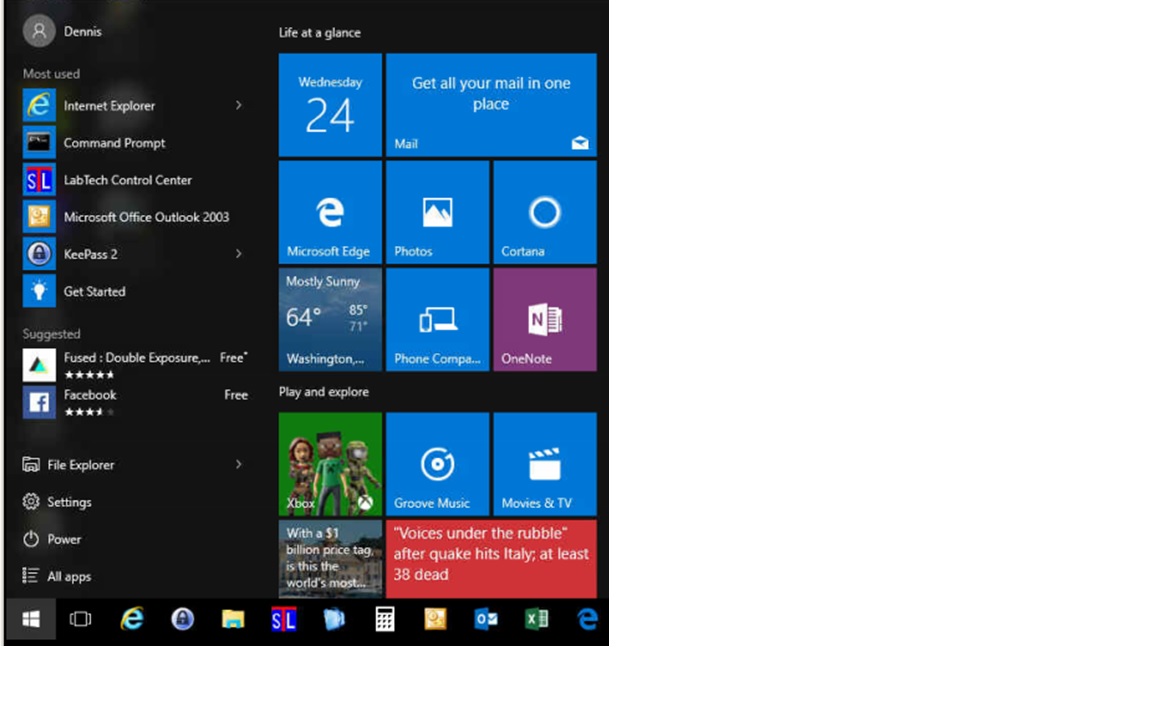Image resolution: width=1152 pixels, height=720 pixels.
Task: Open the Photos tile
Action: (437, 210)
